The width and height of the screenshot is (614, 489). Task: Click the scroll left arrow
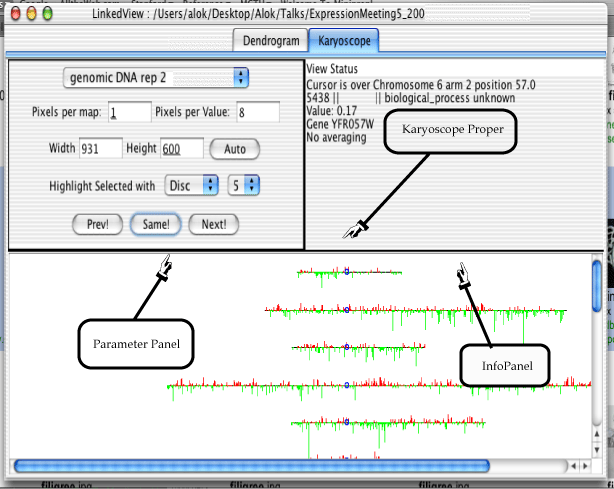[574, 466]
